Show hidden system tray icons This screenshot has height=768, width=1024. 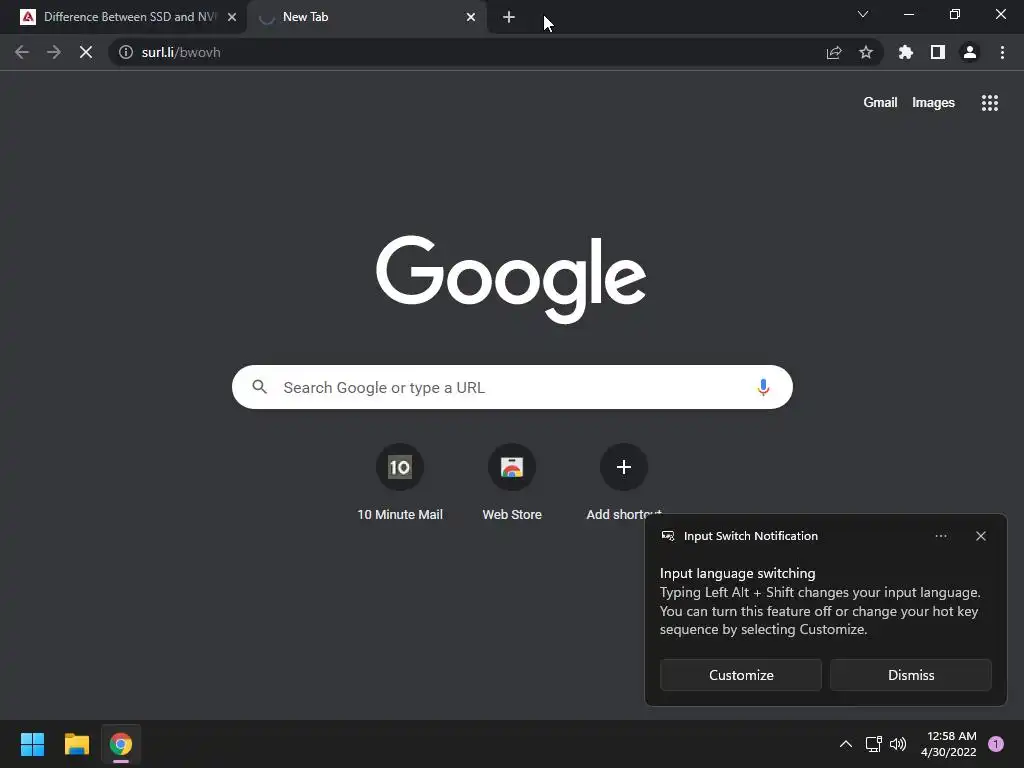click(x=846, y=744)
